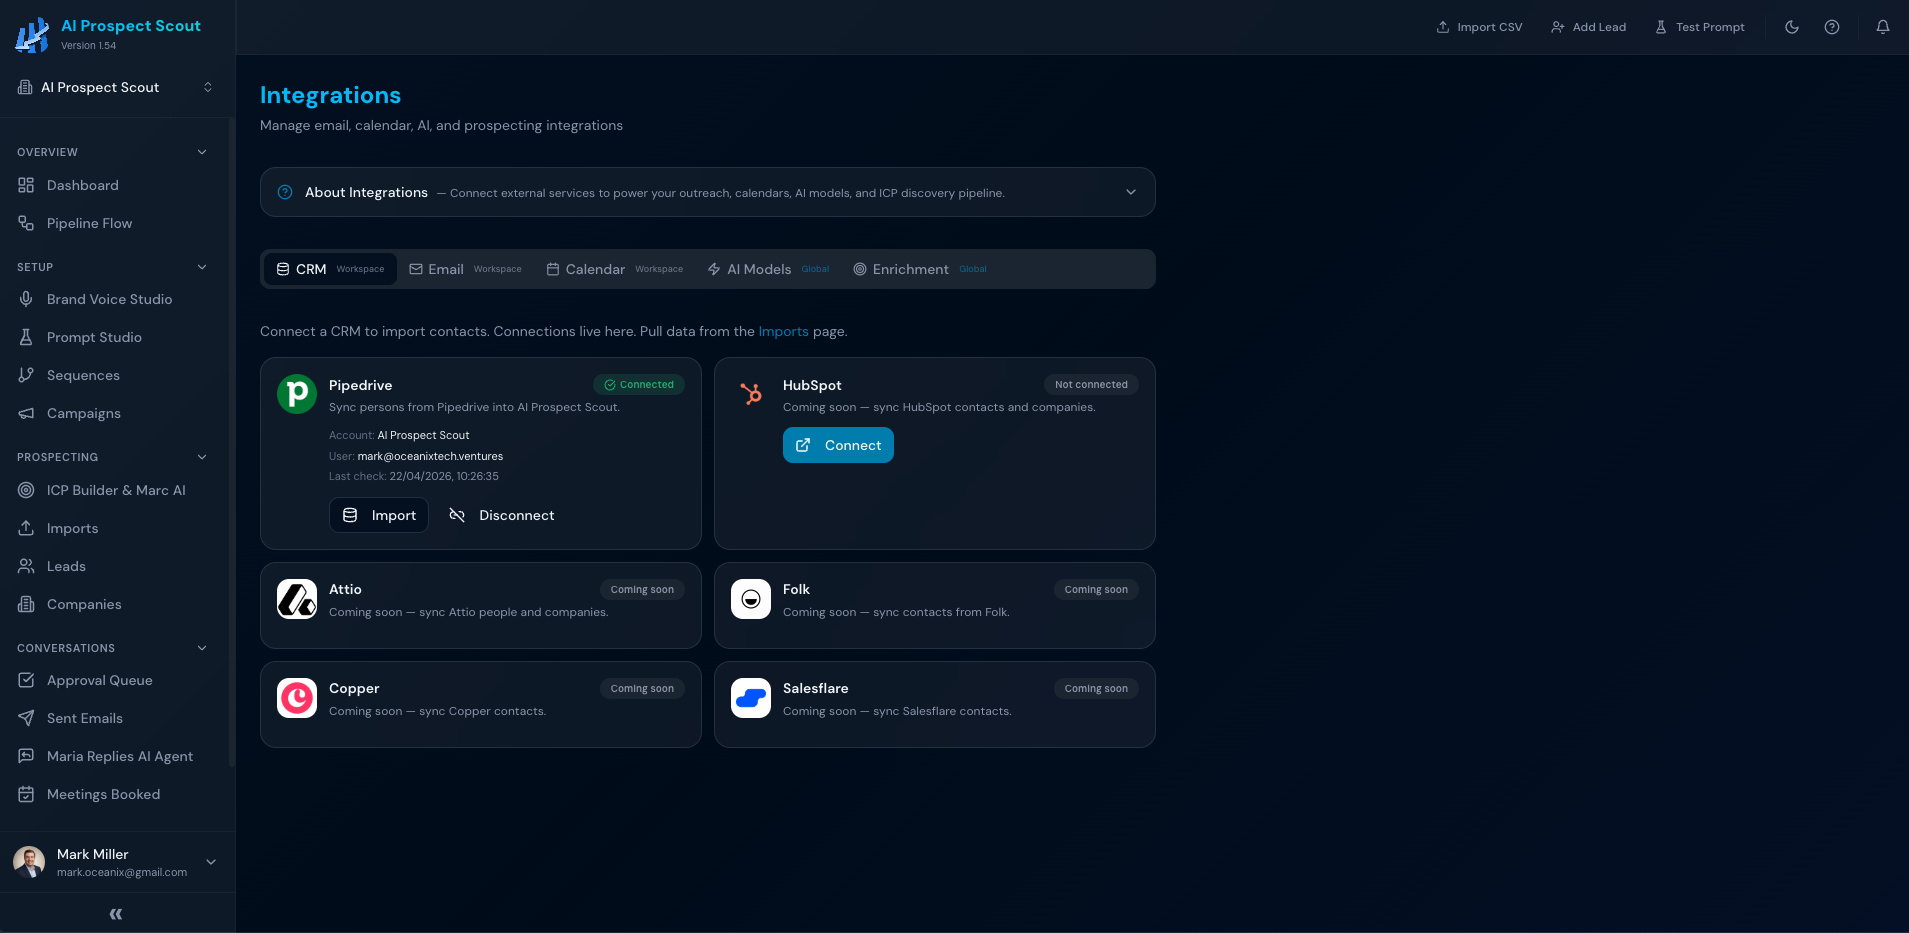1909x933 pixels.
Task: Click the Not connected badge on HubSpot
Action: pyautogui.click(x=1091, y=384)
